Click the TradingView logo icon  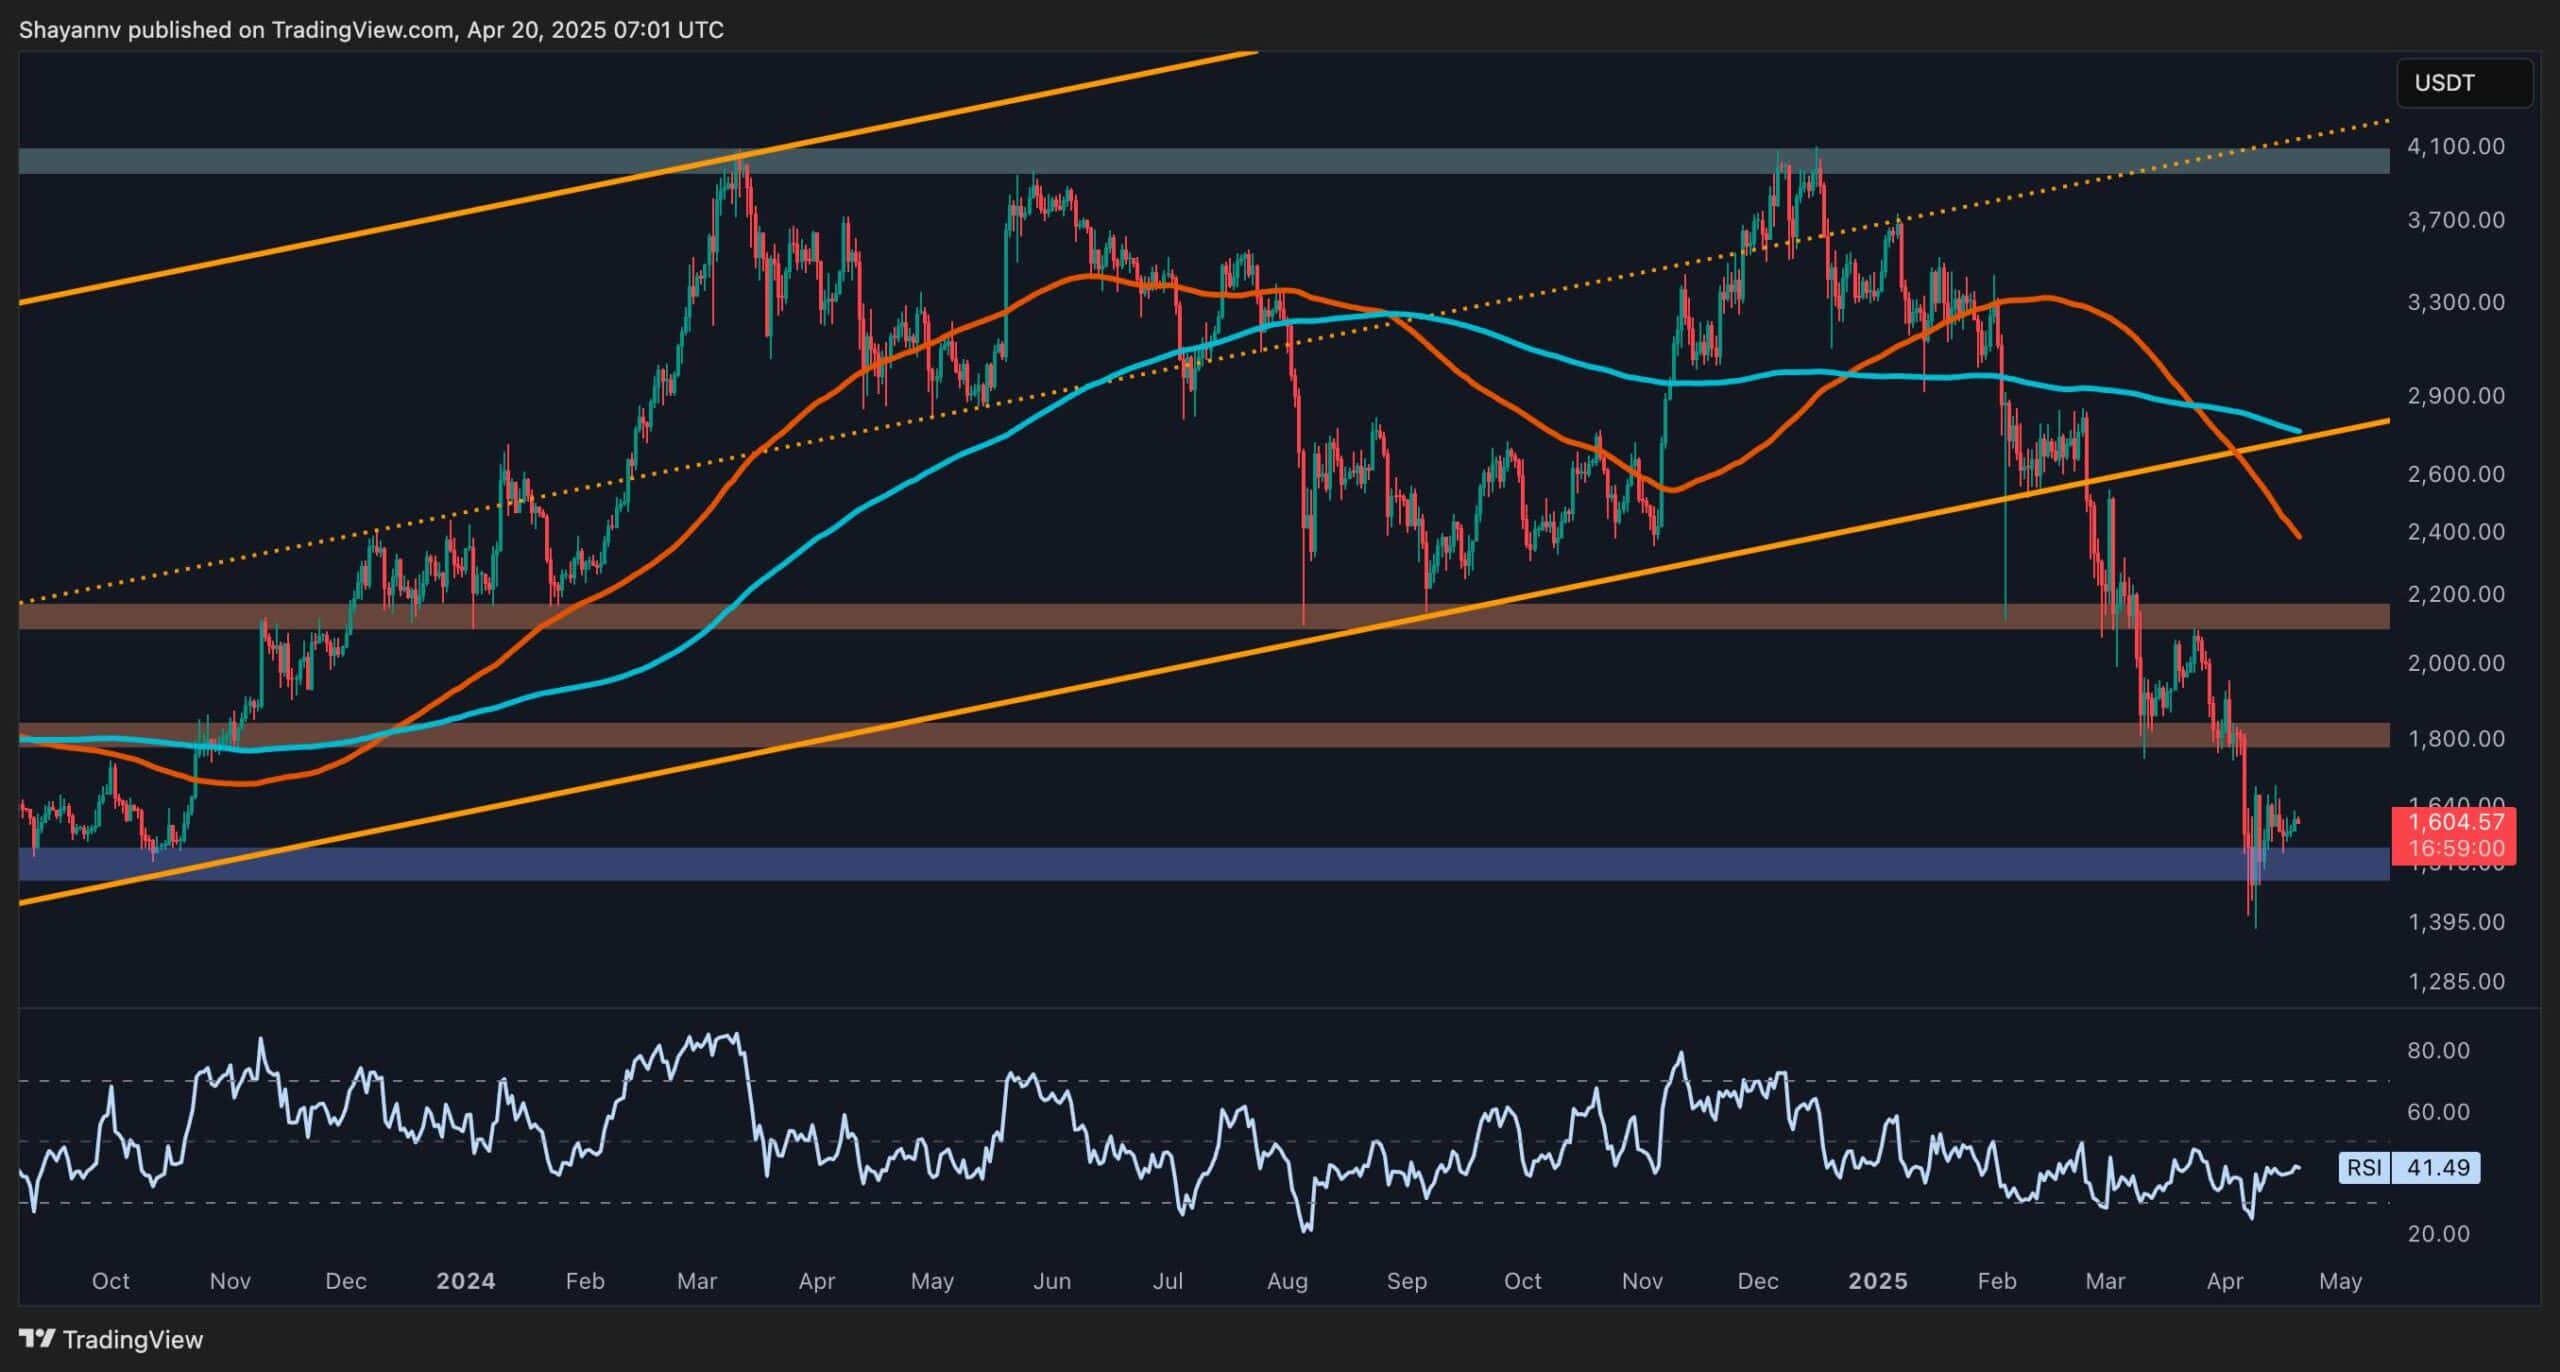click(38, 1339)
